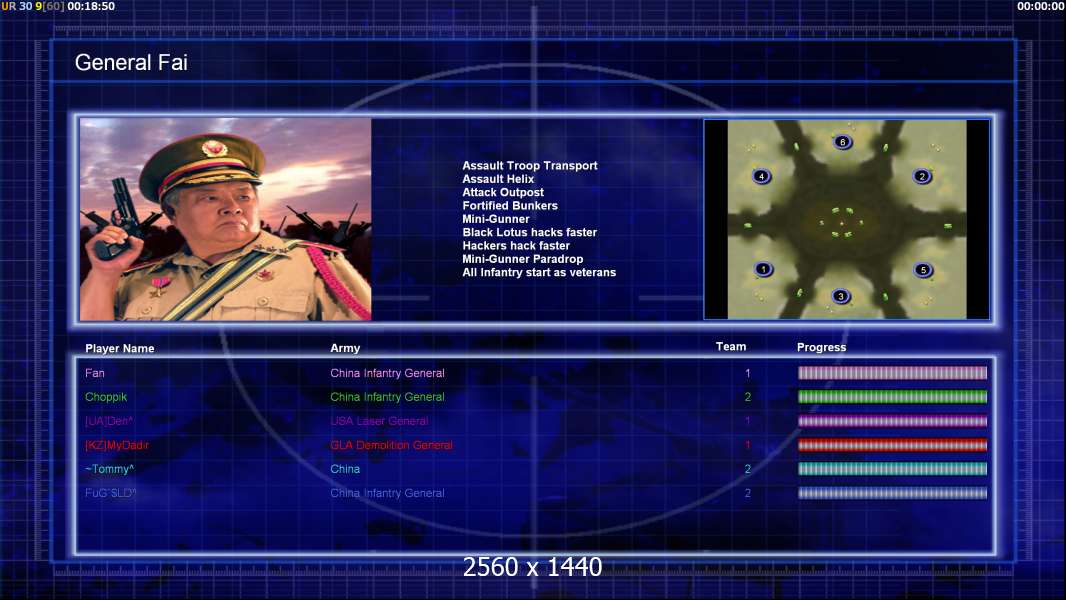Screen dimensions: 1066x600
Task: Click the Team column header
Action: coord(731,347)
